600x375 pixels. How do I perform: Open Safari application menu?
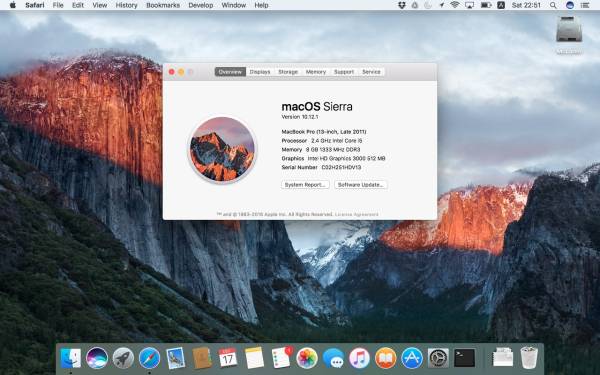pos(34,5)
